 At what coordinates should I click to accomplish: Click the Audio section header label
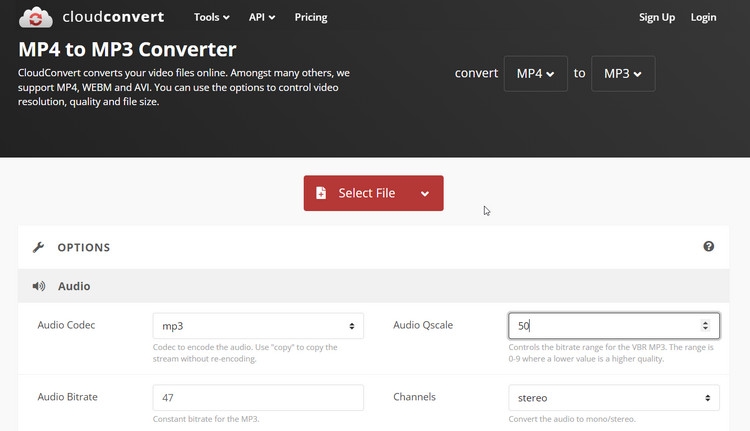74,286
